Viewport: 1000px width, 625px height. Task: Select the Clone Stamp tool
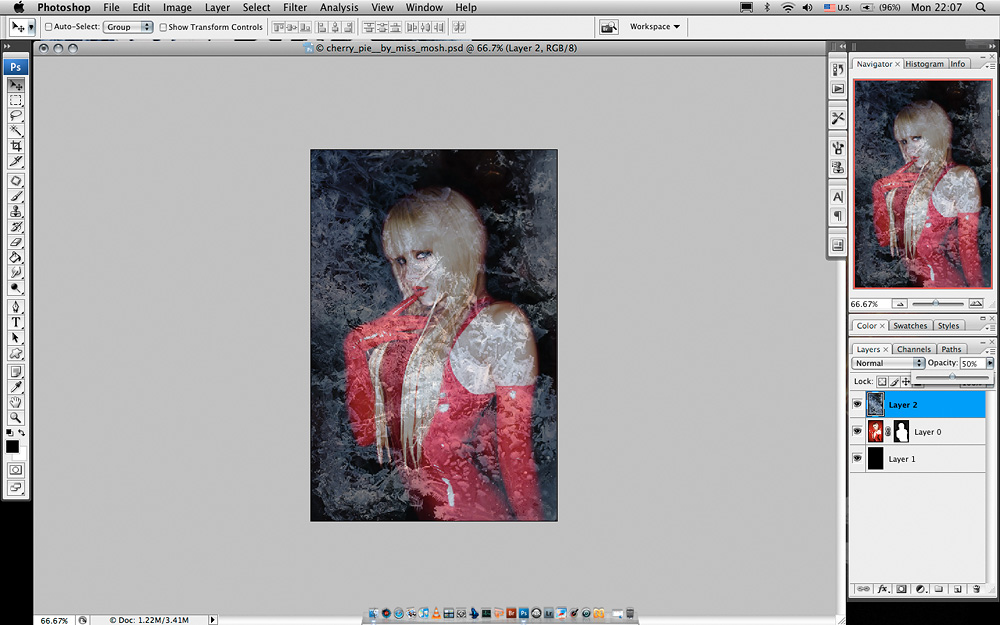pyautogui.click(x=16, y=212)
